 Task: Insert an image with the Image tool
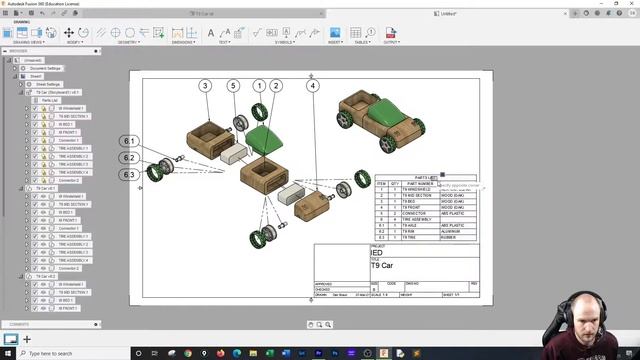[x=335, y=33]
